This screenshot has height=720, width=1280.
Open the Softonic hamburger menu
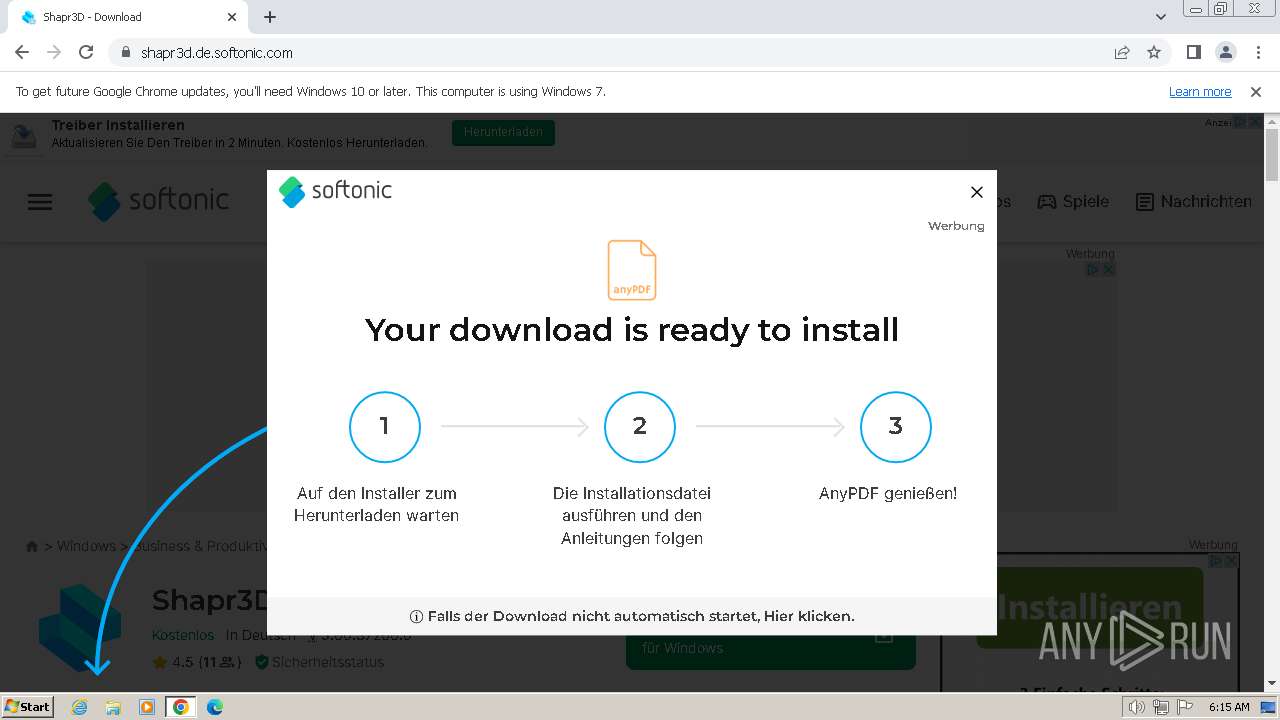(x=40, y=202)
